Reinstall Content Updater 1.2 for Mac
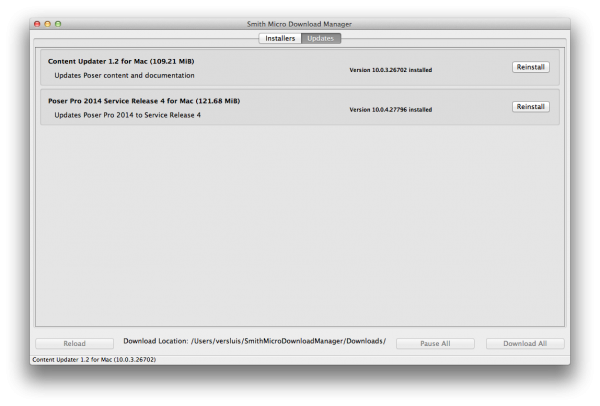600x406 pixels. click(531, 67)
